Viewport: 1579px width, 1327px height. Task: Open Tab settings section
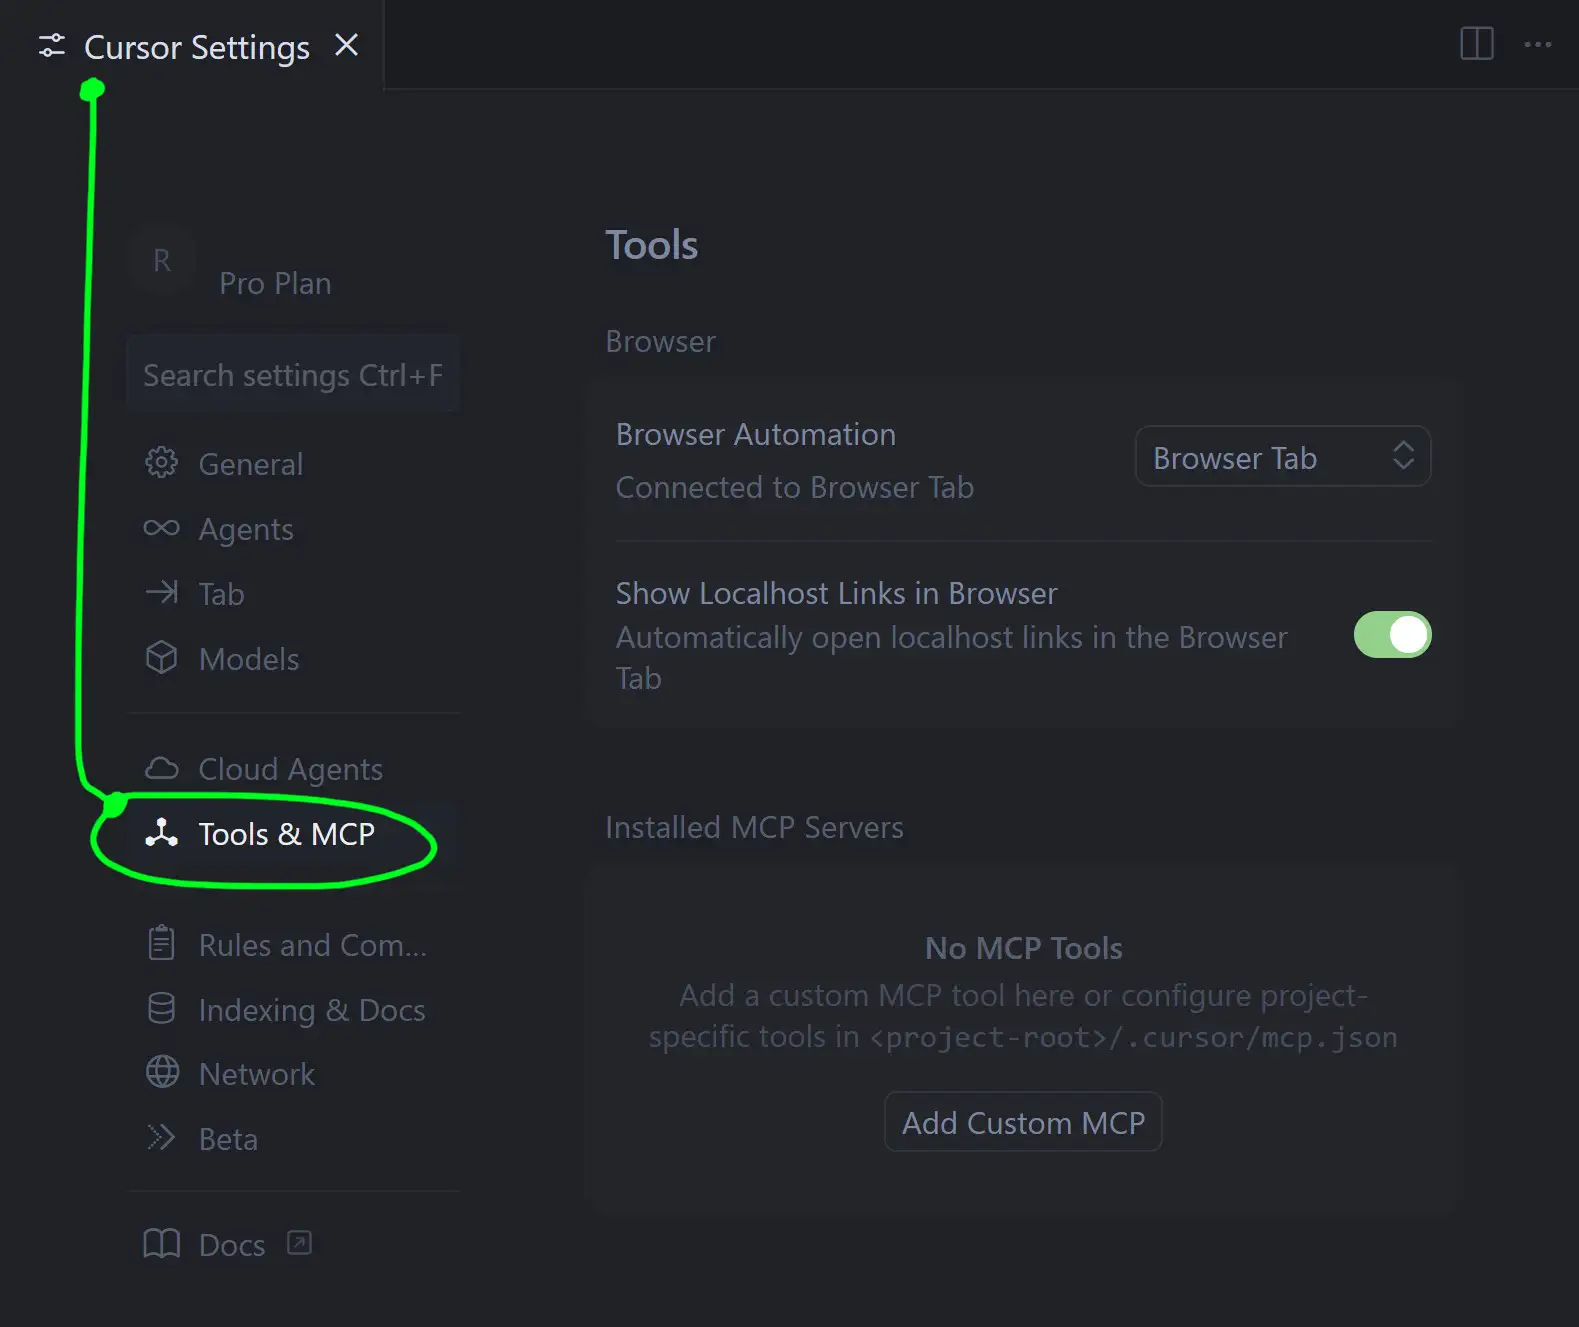221,594
